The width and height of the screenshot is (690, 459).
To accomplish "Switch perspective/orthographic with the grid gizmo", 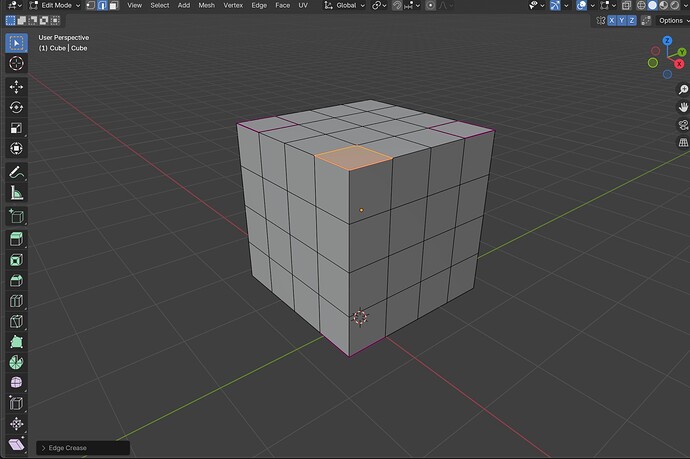I will [683, 143].
